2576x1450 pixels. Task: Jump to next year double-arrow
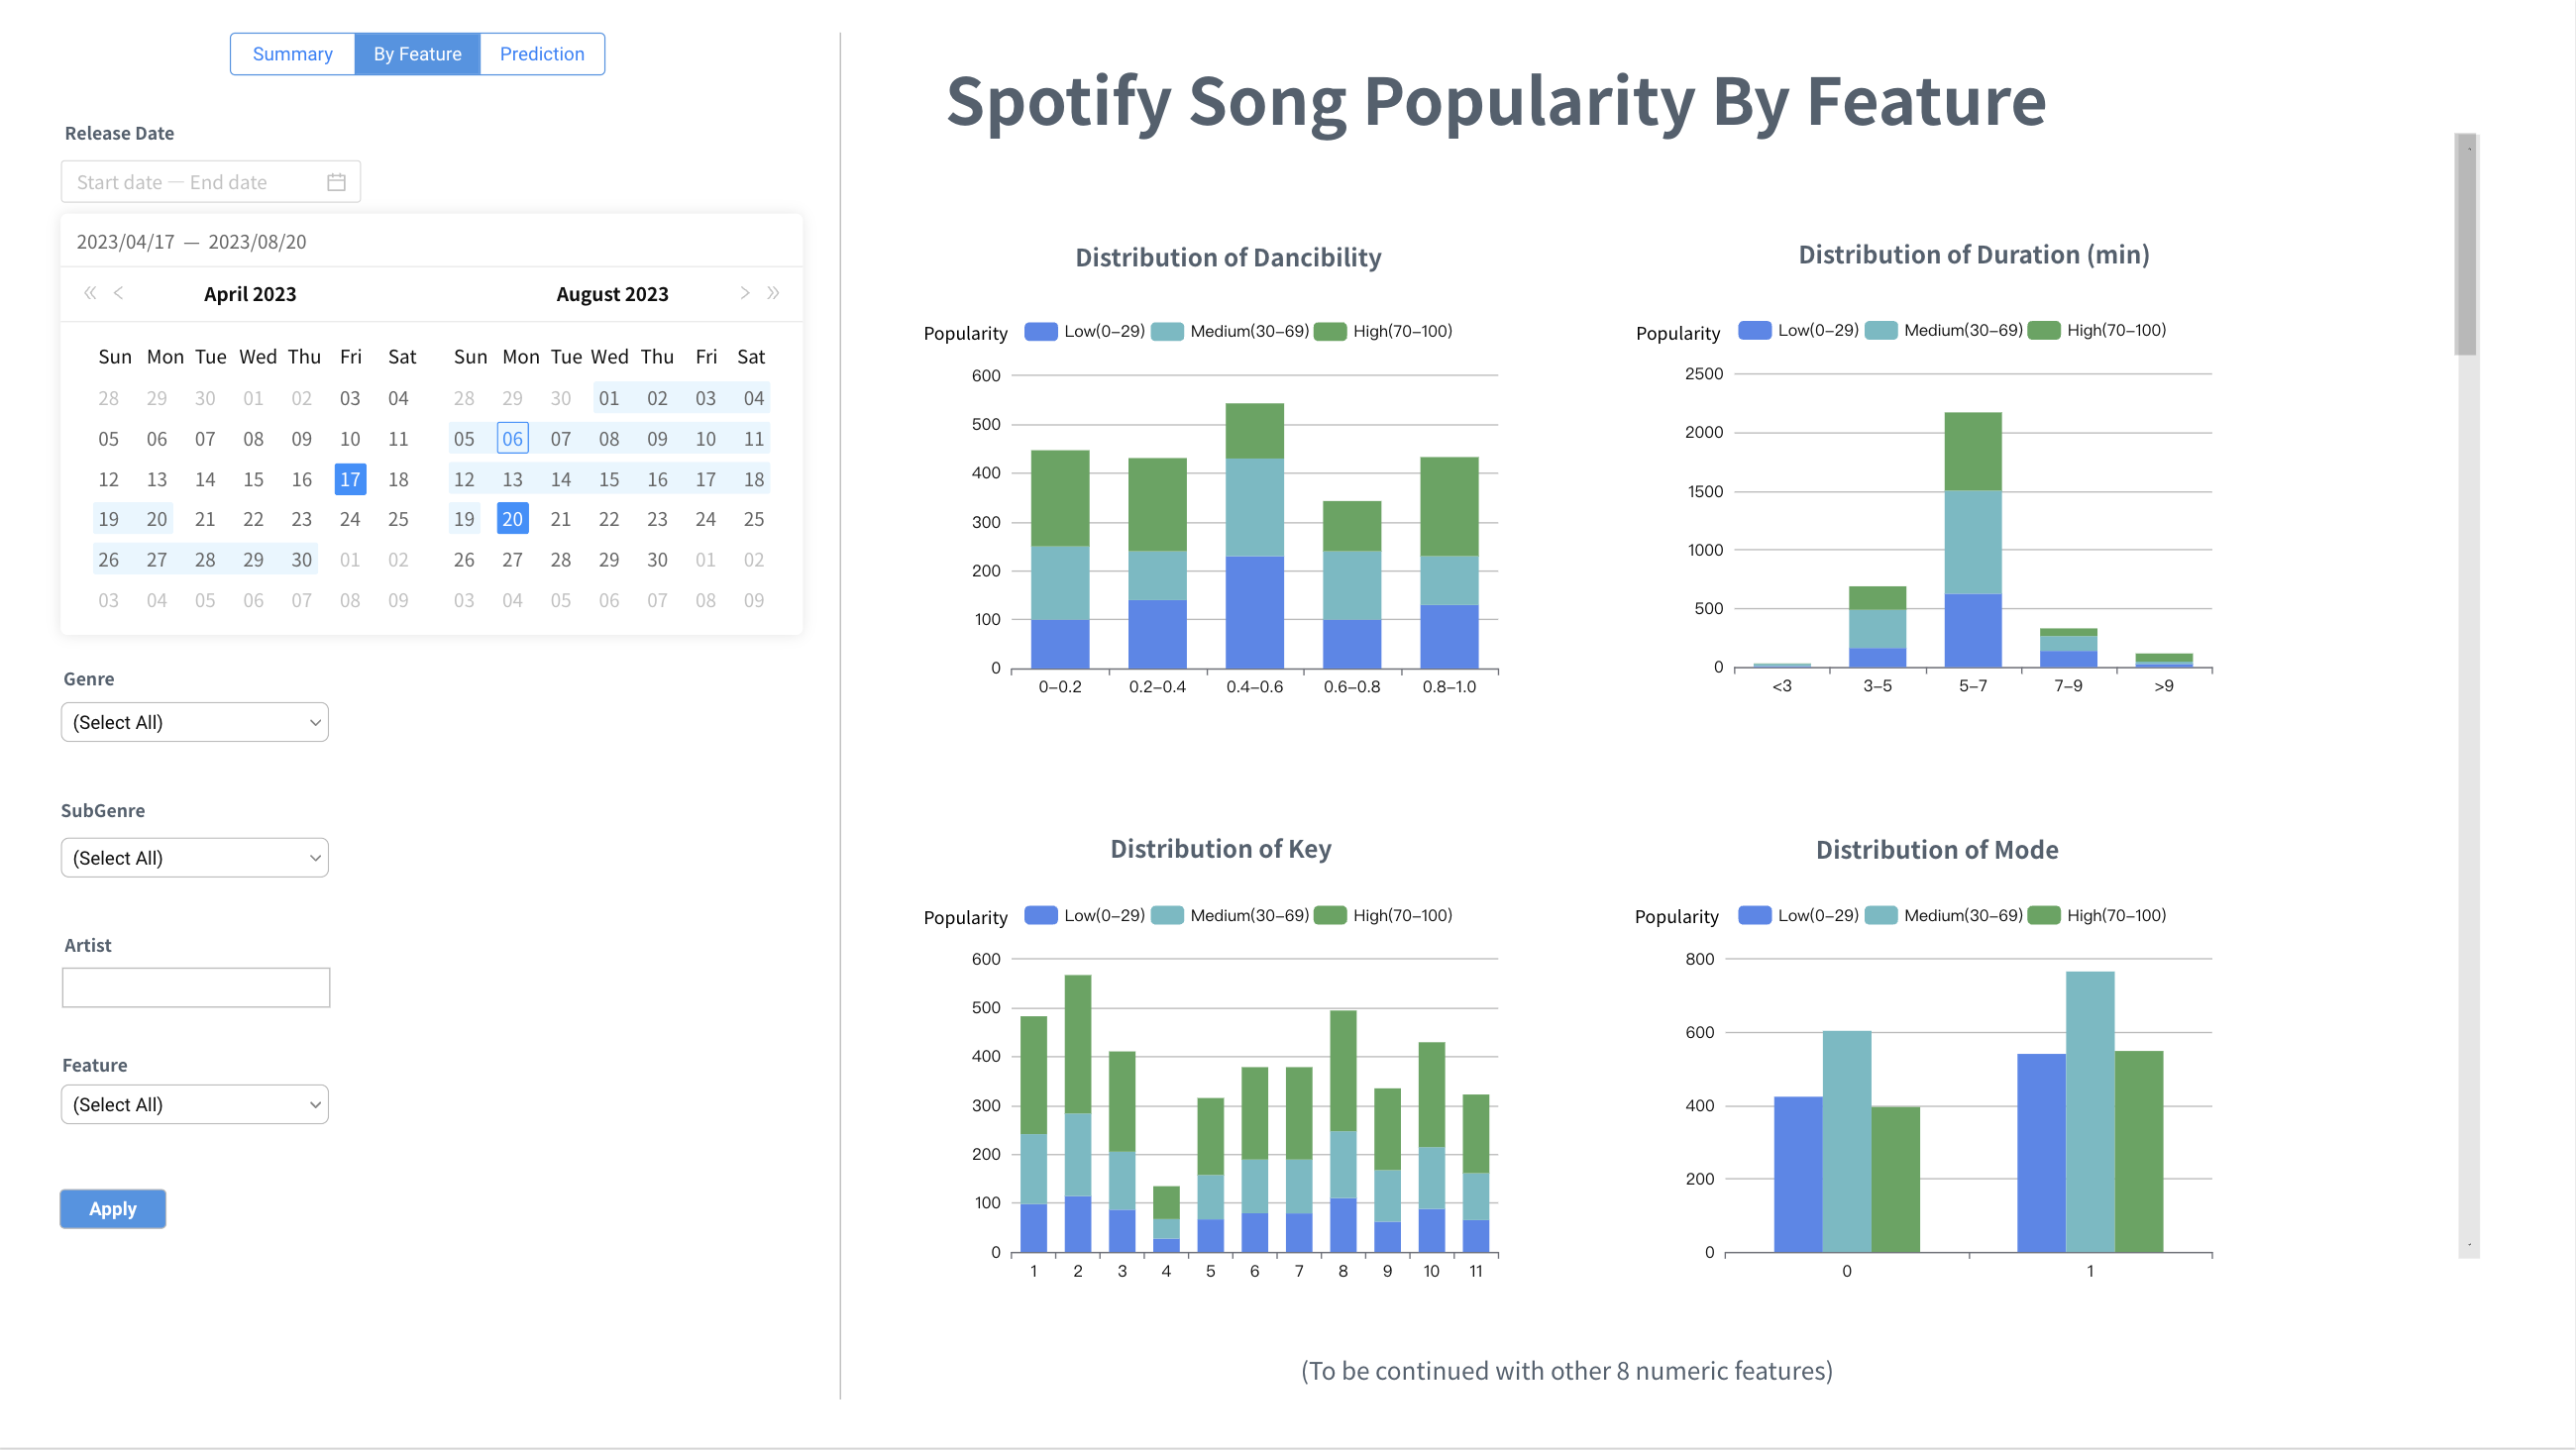pos(773,293)
